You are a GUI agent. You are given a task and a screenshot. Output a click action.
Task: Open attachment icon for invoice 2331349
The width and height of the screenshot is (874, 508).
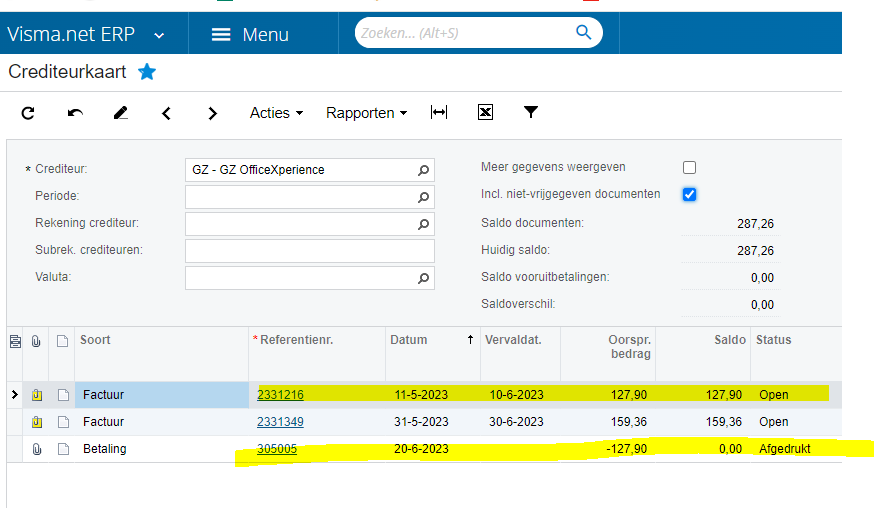[37, 422]
